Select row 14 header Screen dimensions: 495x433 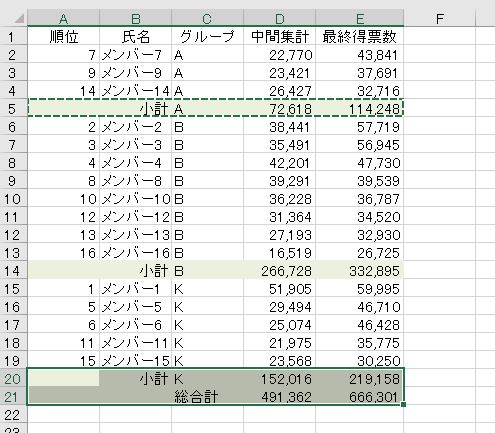(13, 271)
